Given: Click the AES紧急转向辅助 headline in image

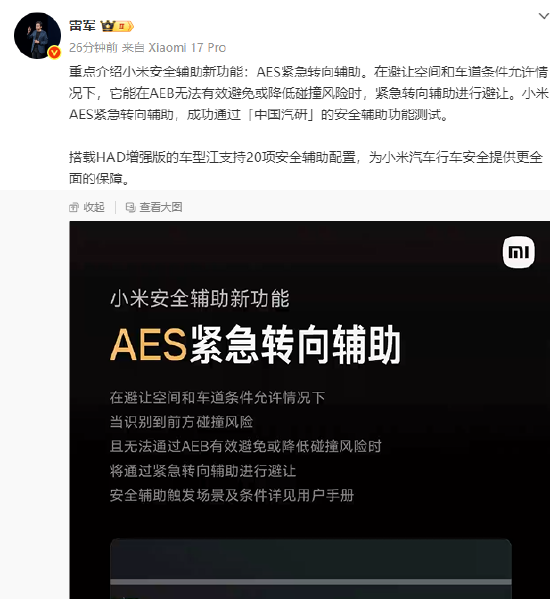Looking at the screenshot, I should click(255, 344).
